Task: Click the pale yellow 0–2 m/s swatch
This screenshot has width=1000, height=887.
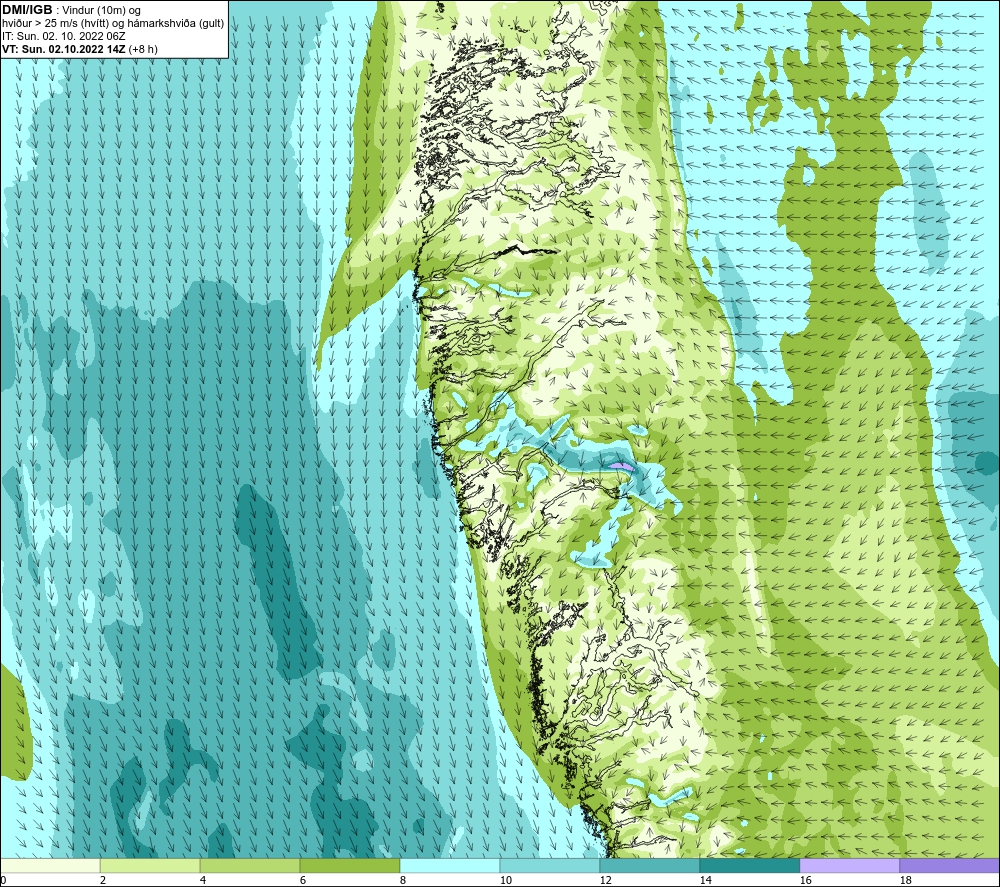Action: click(50, 865)
